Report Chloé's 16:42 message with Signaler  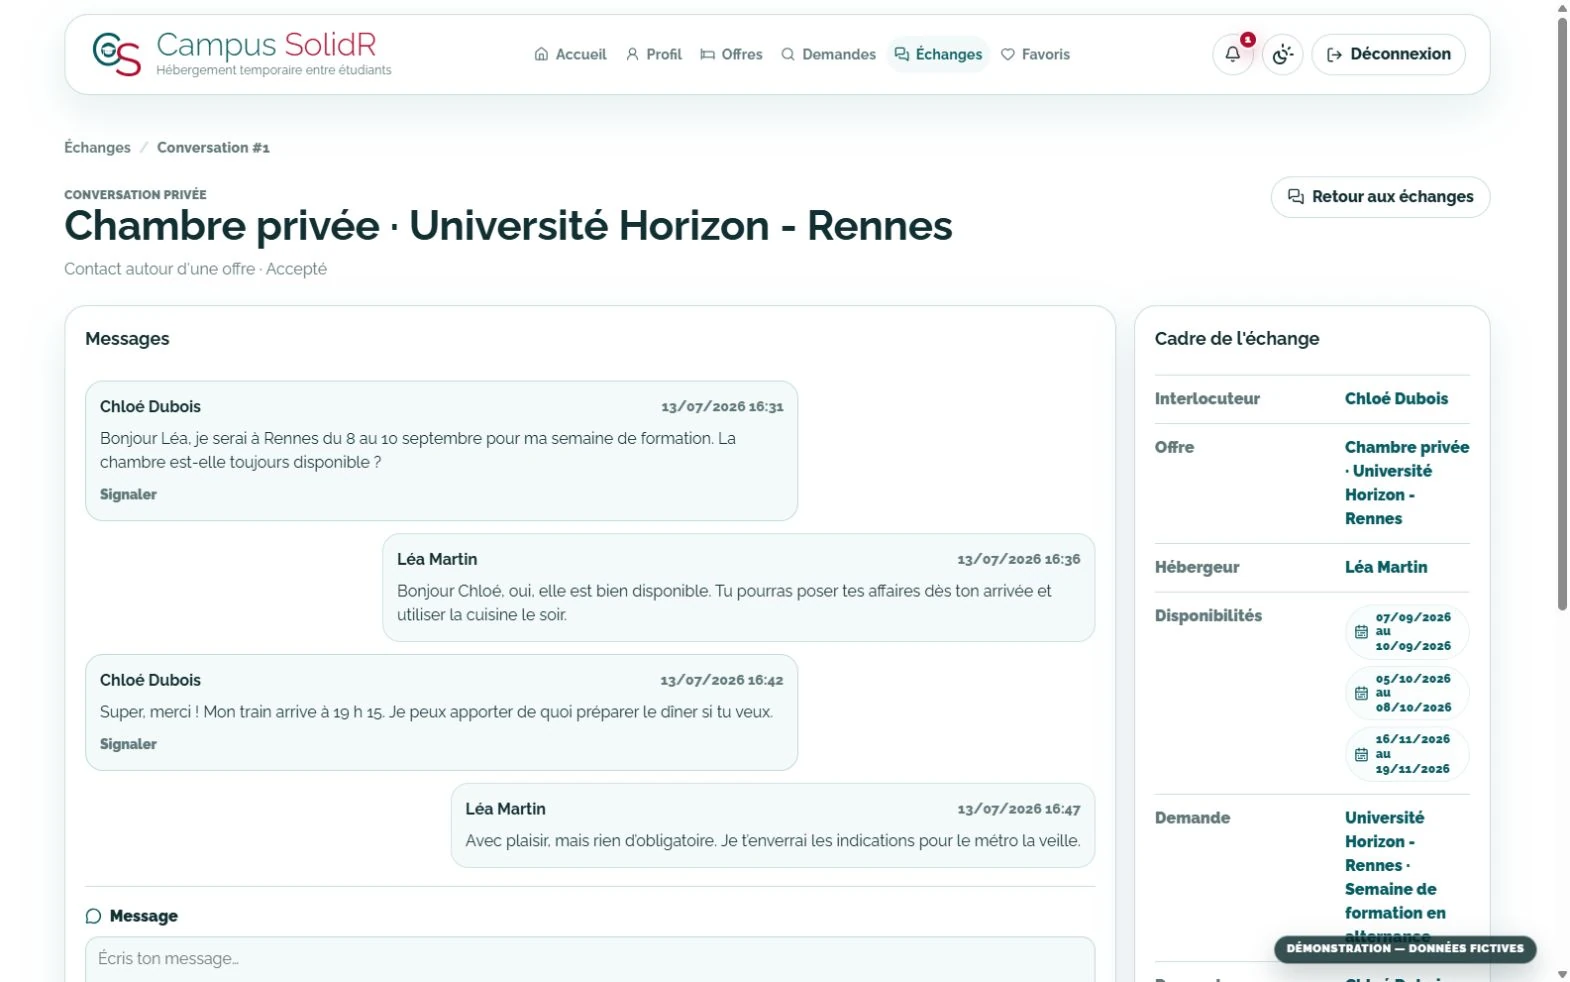(x=128, y=744)
